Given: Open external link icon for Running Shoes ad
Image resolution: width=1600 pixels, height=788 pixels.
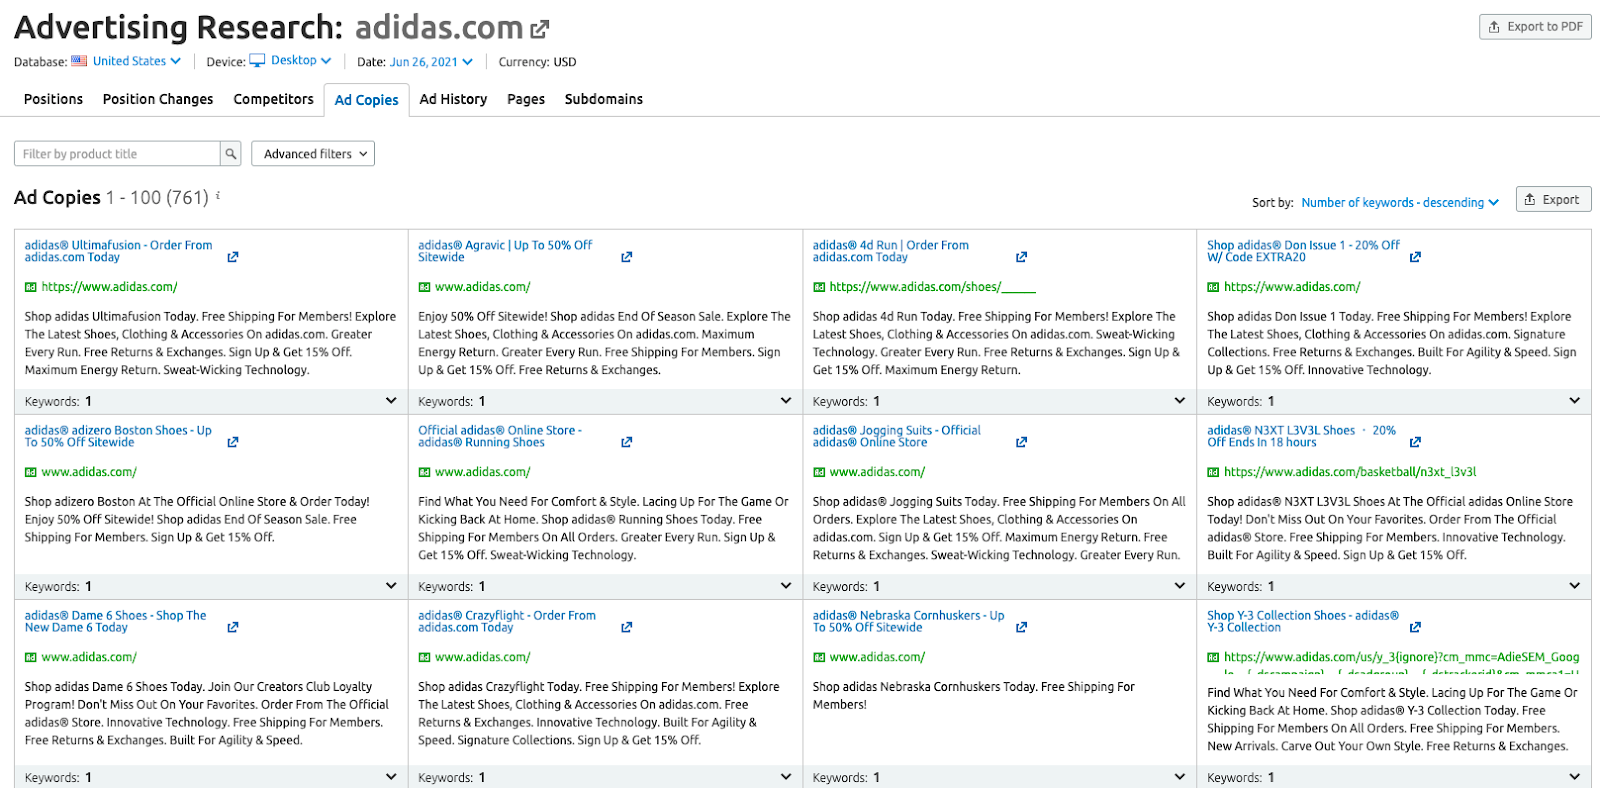Looking at the screenshot, I should click(x=627, y=442).
